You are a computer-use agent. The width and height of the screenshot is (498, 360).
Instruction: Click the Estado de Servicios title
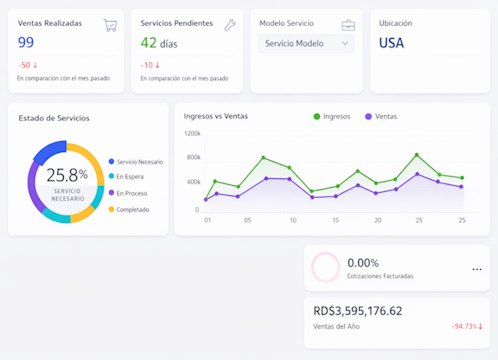click(54, 118)
